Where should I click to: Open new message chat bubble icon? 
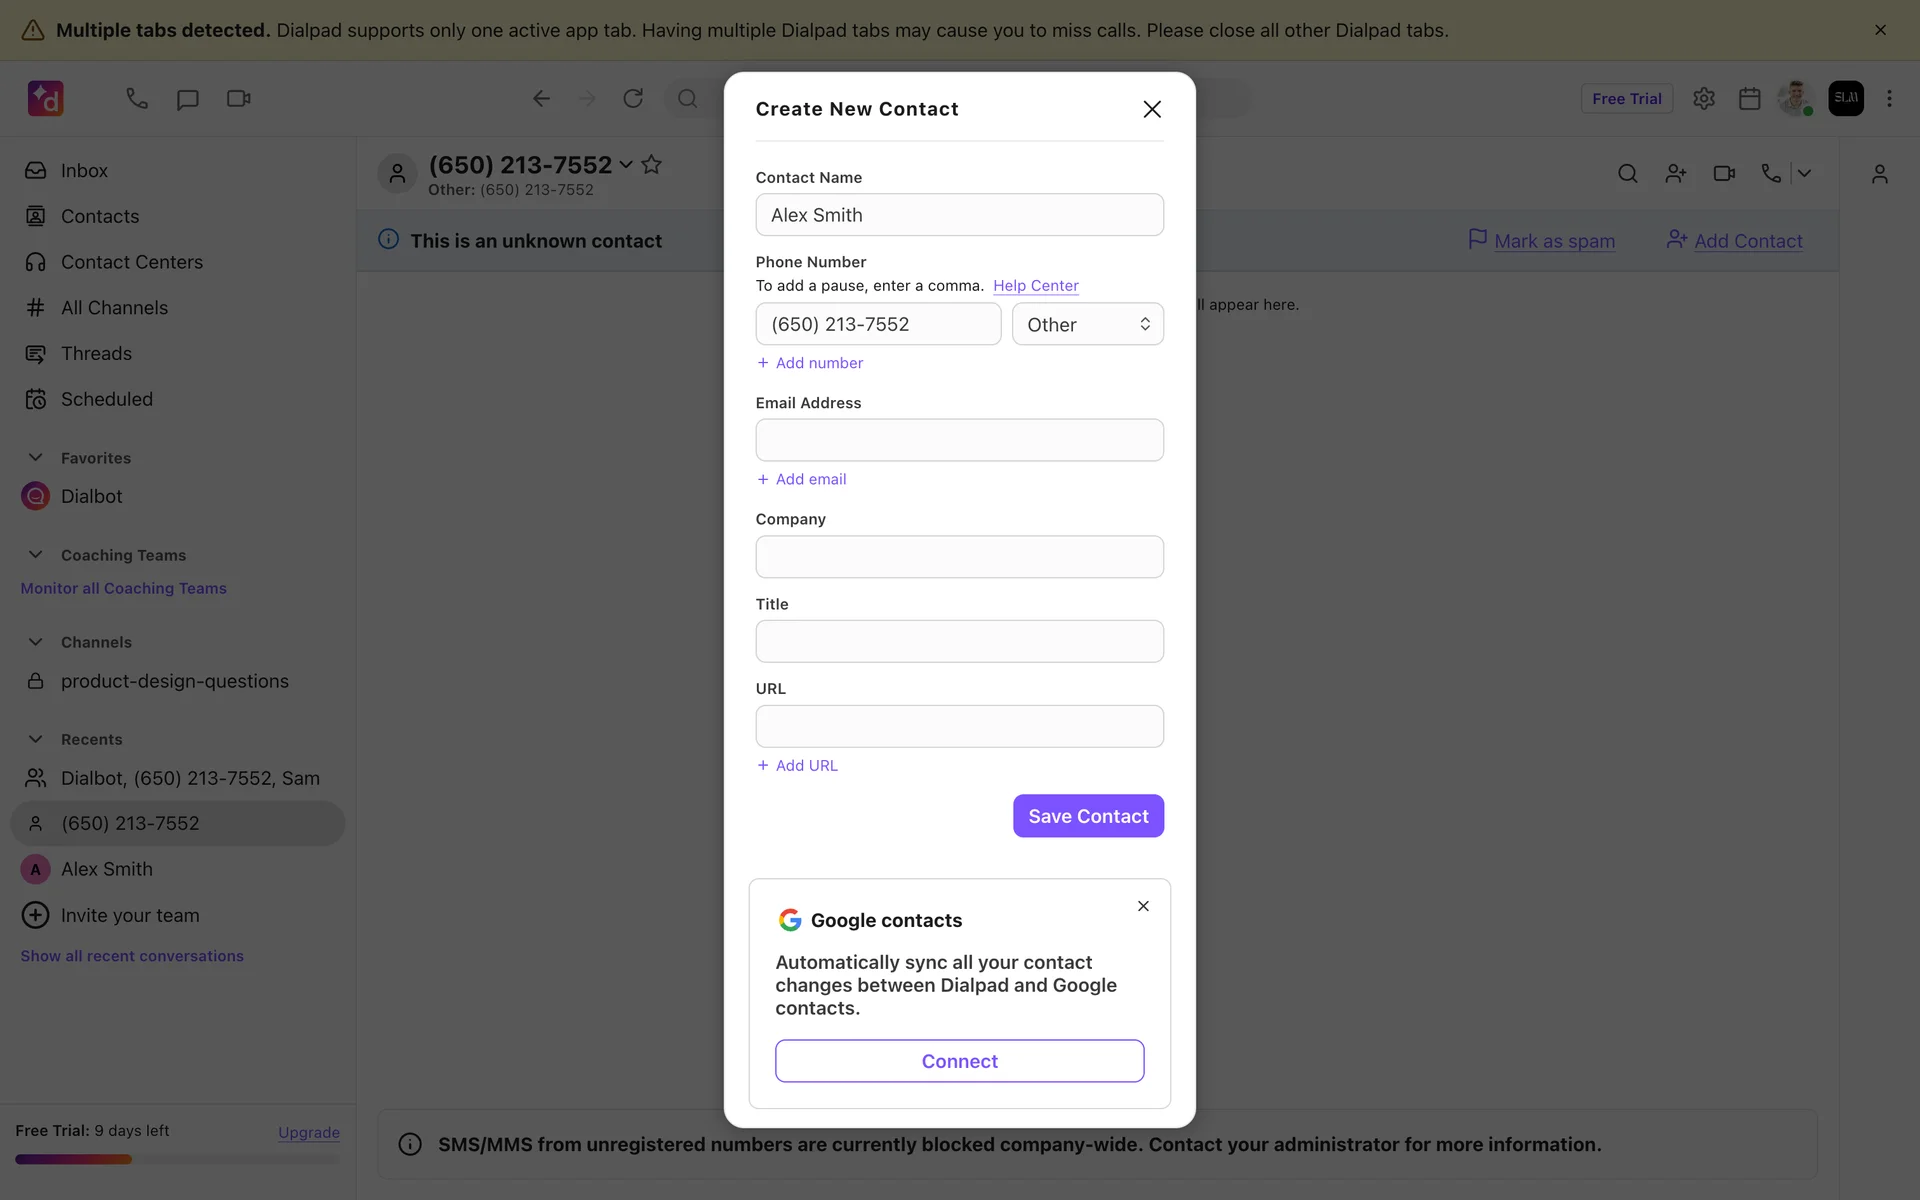[187, 99]
